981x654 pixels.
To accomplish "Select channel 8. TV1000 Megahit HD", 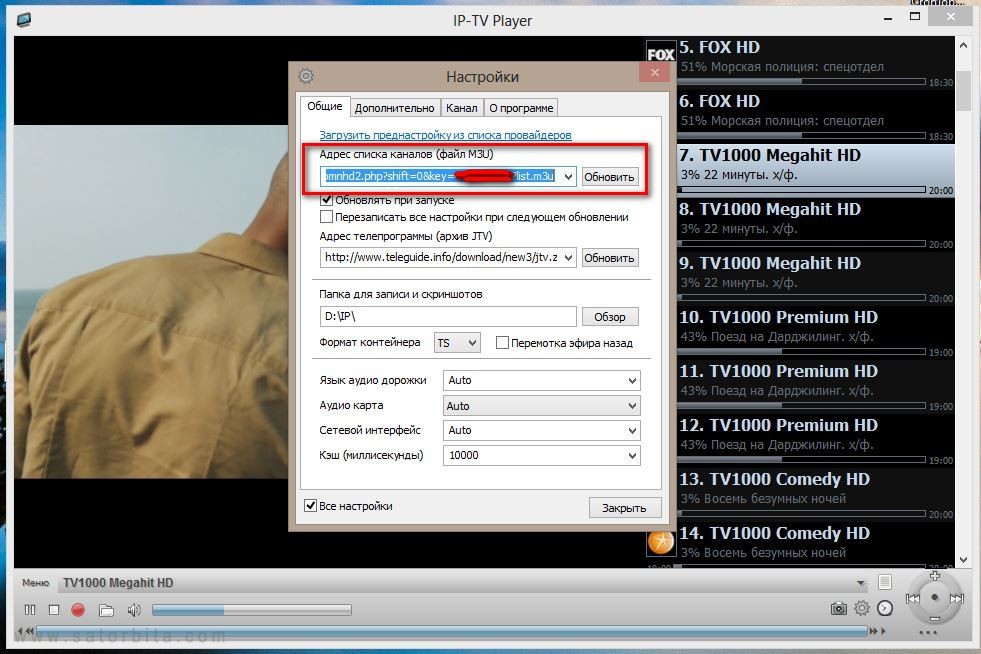I will pos(815,225).
